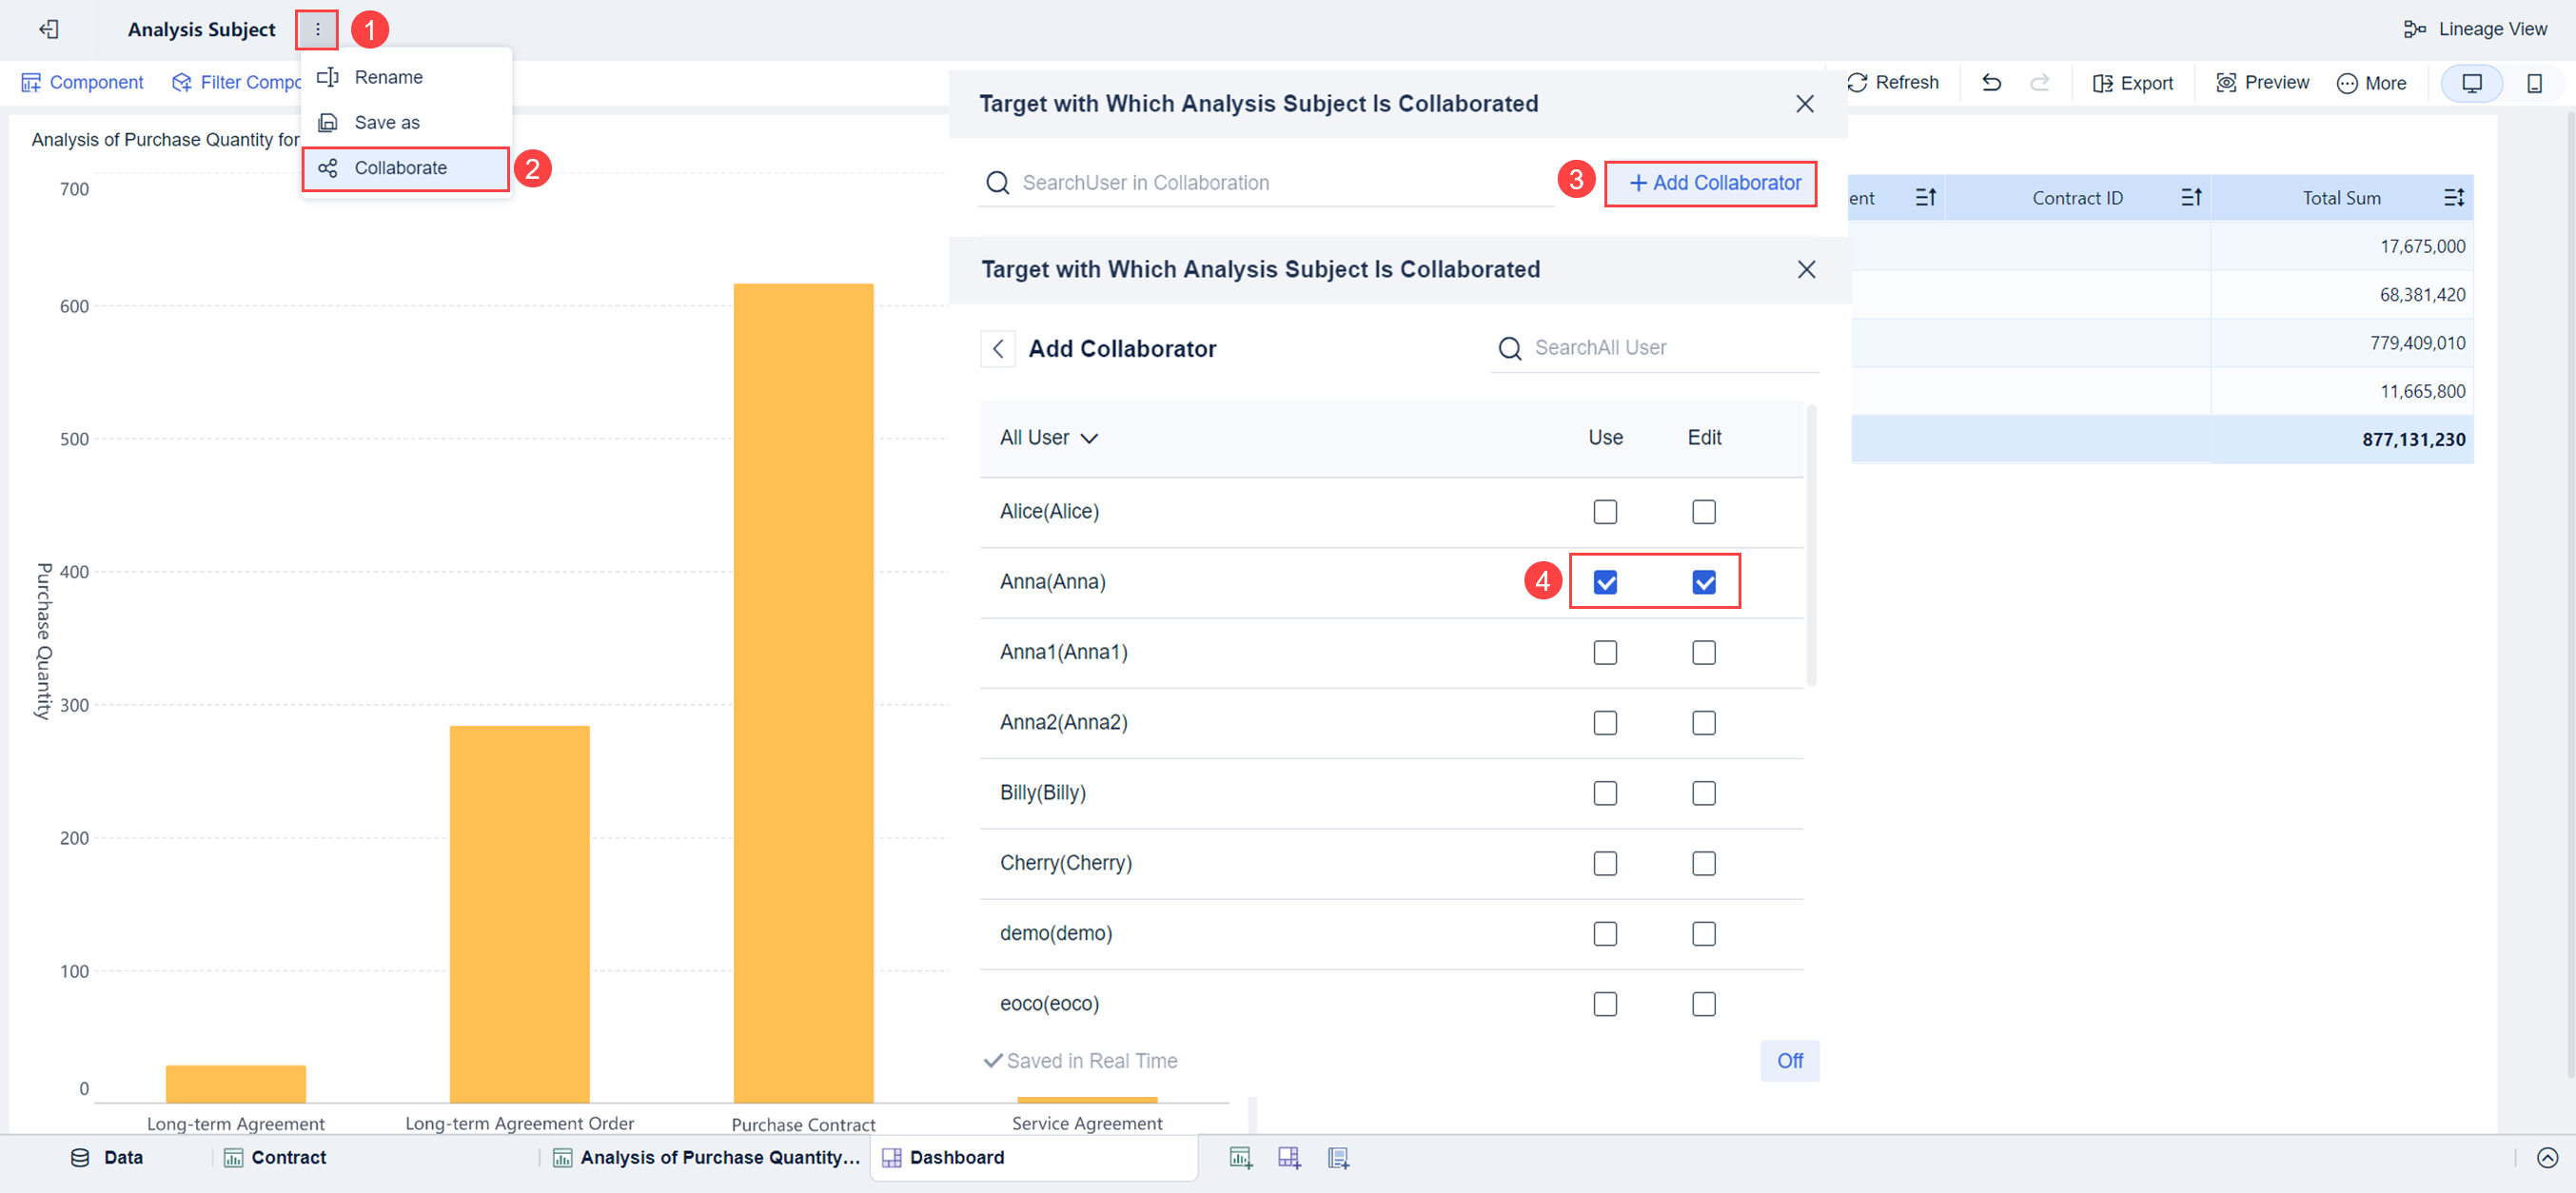Open Lineage View
Viewport: 2576px width, 1193px height.
point(2477,29)
